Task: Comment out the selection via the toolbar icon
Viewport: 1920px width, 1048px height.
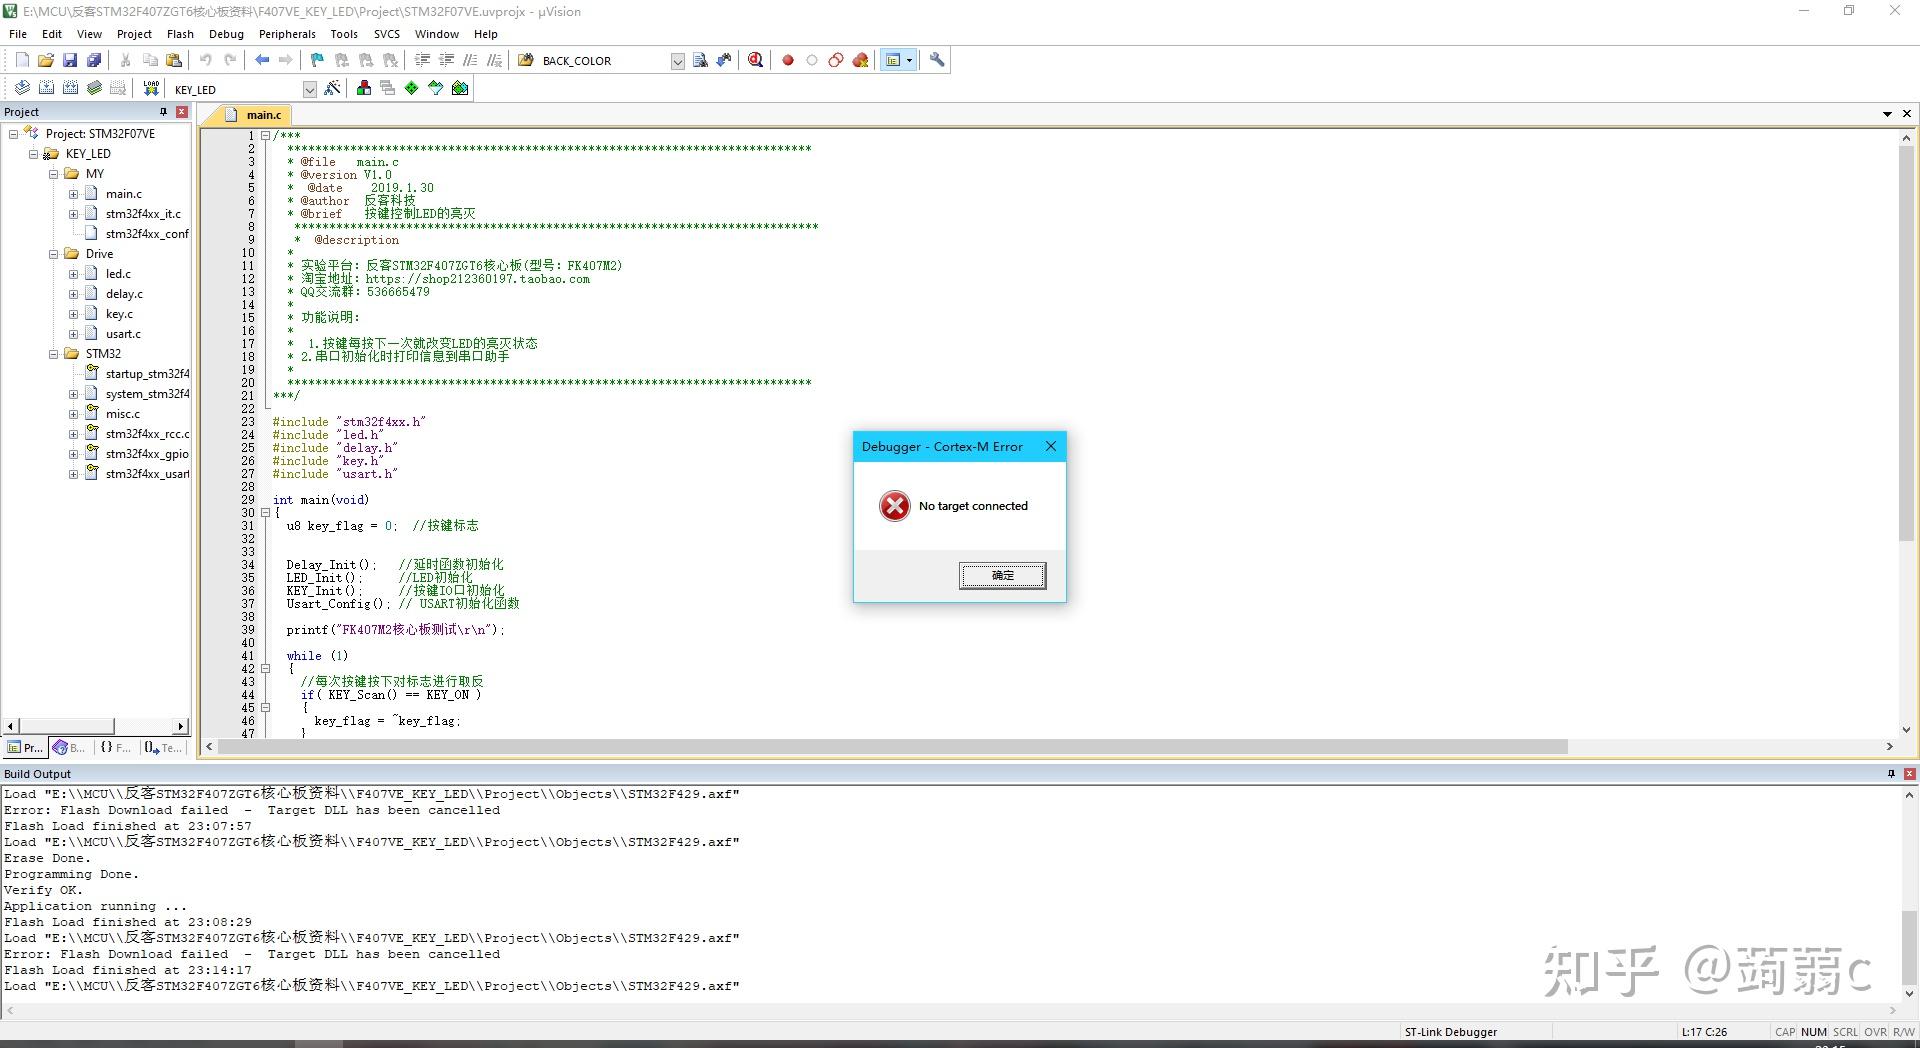Action: (x=470, y=60)
